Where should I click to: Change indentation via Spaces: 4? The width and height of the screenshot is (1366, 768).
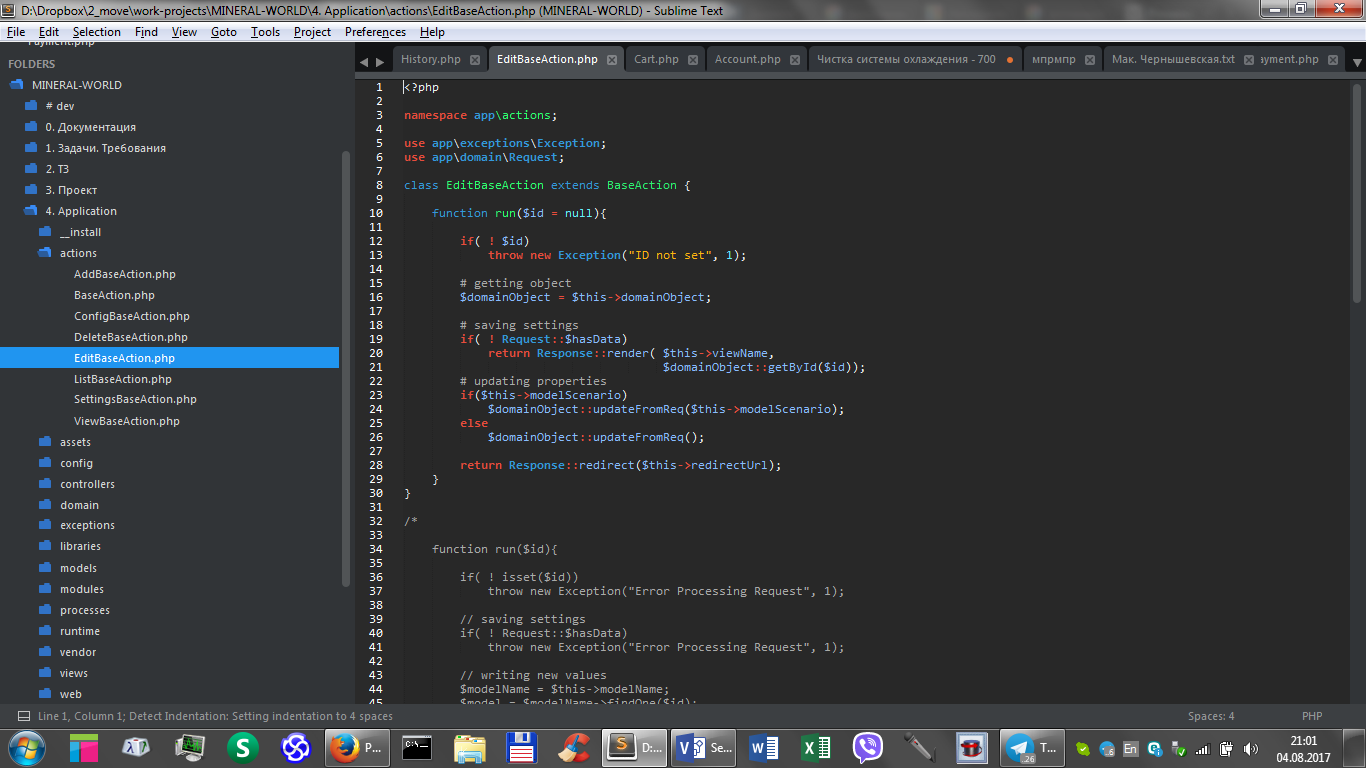(1211, 716)
